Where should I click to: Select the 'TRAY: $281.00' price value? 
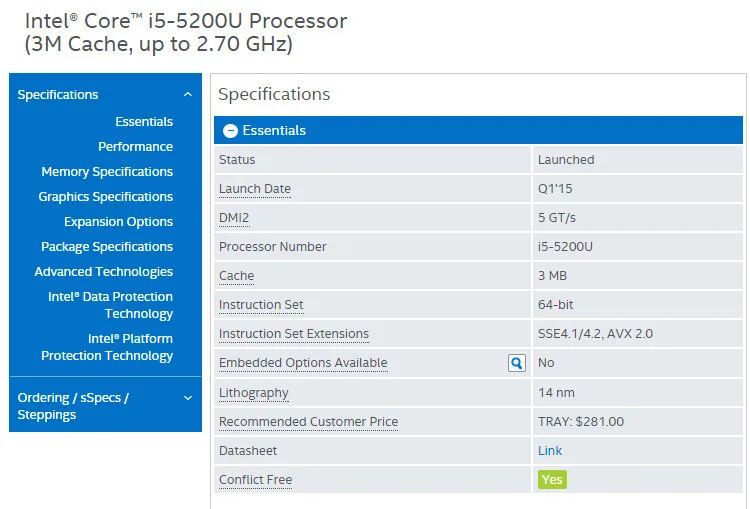[x=581, y=422]
